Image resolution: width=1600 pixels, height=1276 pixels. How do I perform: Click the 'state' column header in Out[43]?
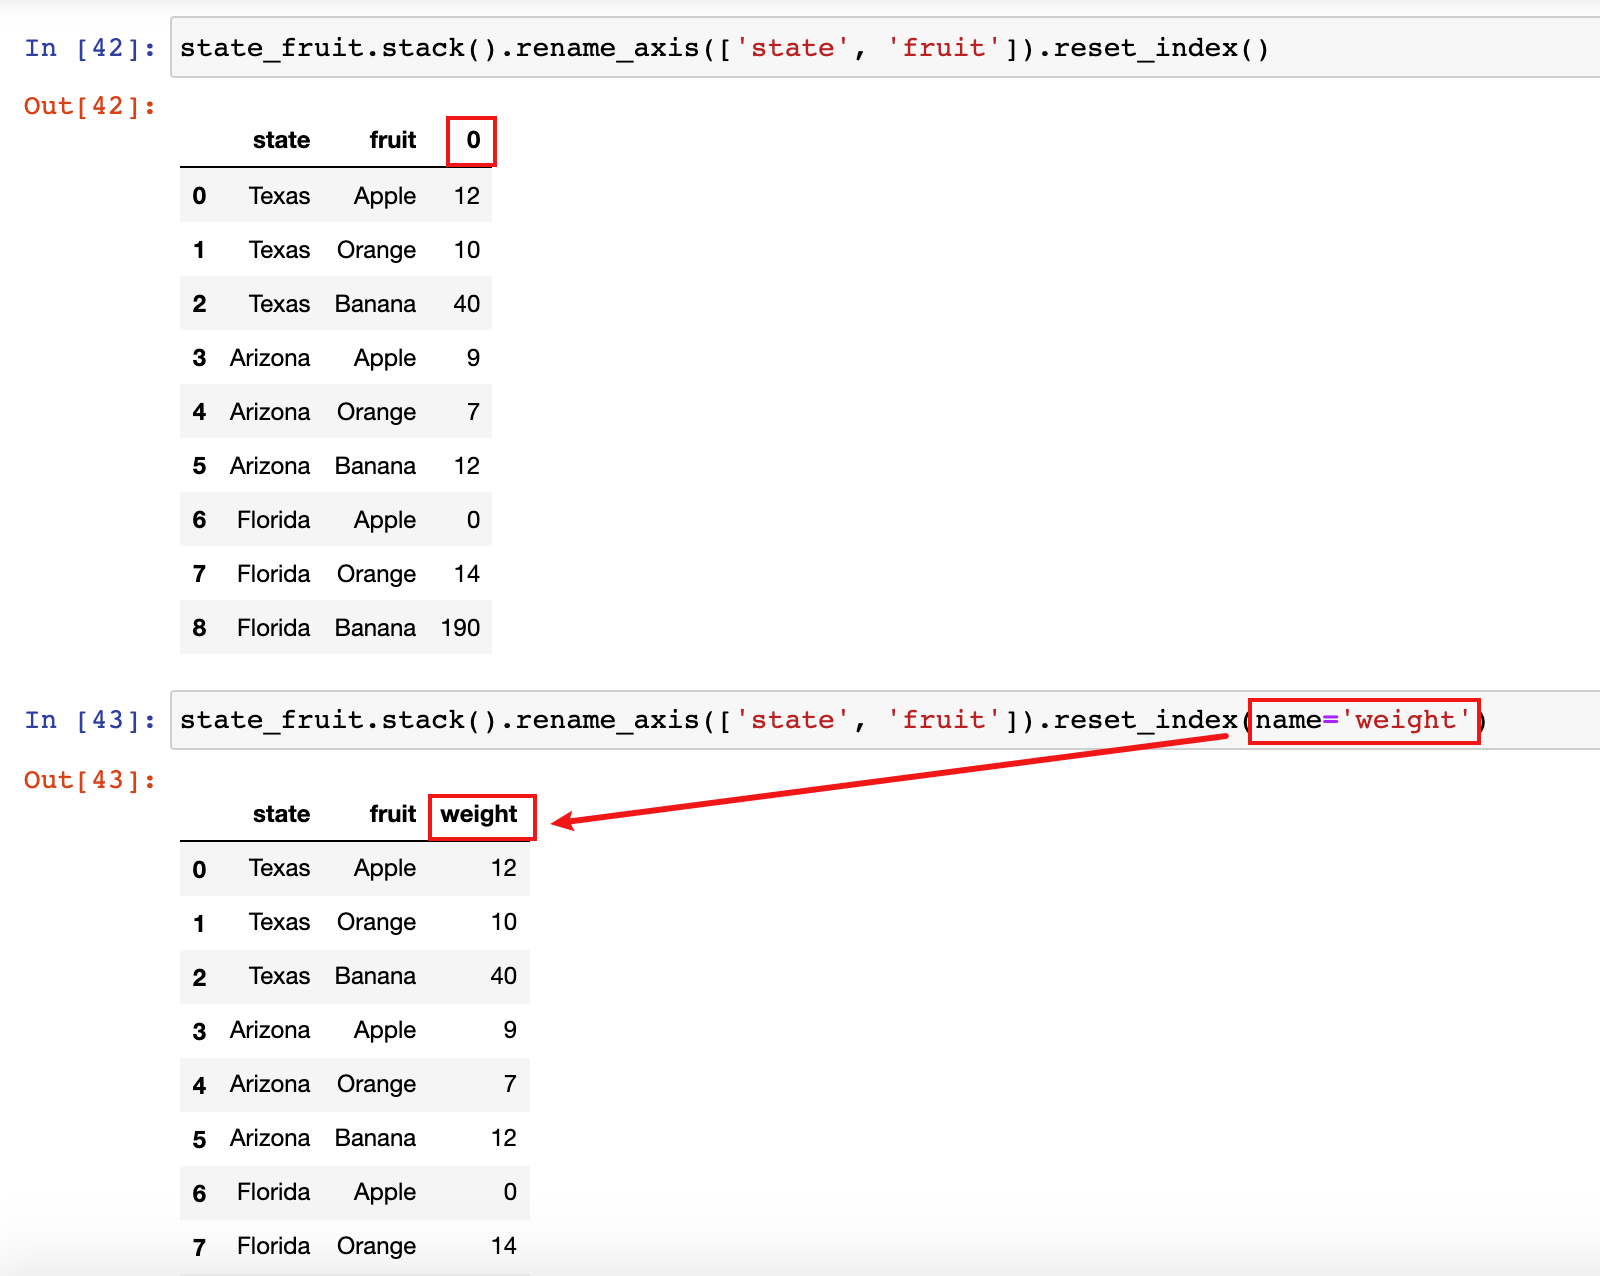281,814
